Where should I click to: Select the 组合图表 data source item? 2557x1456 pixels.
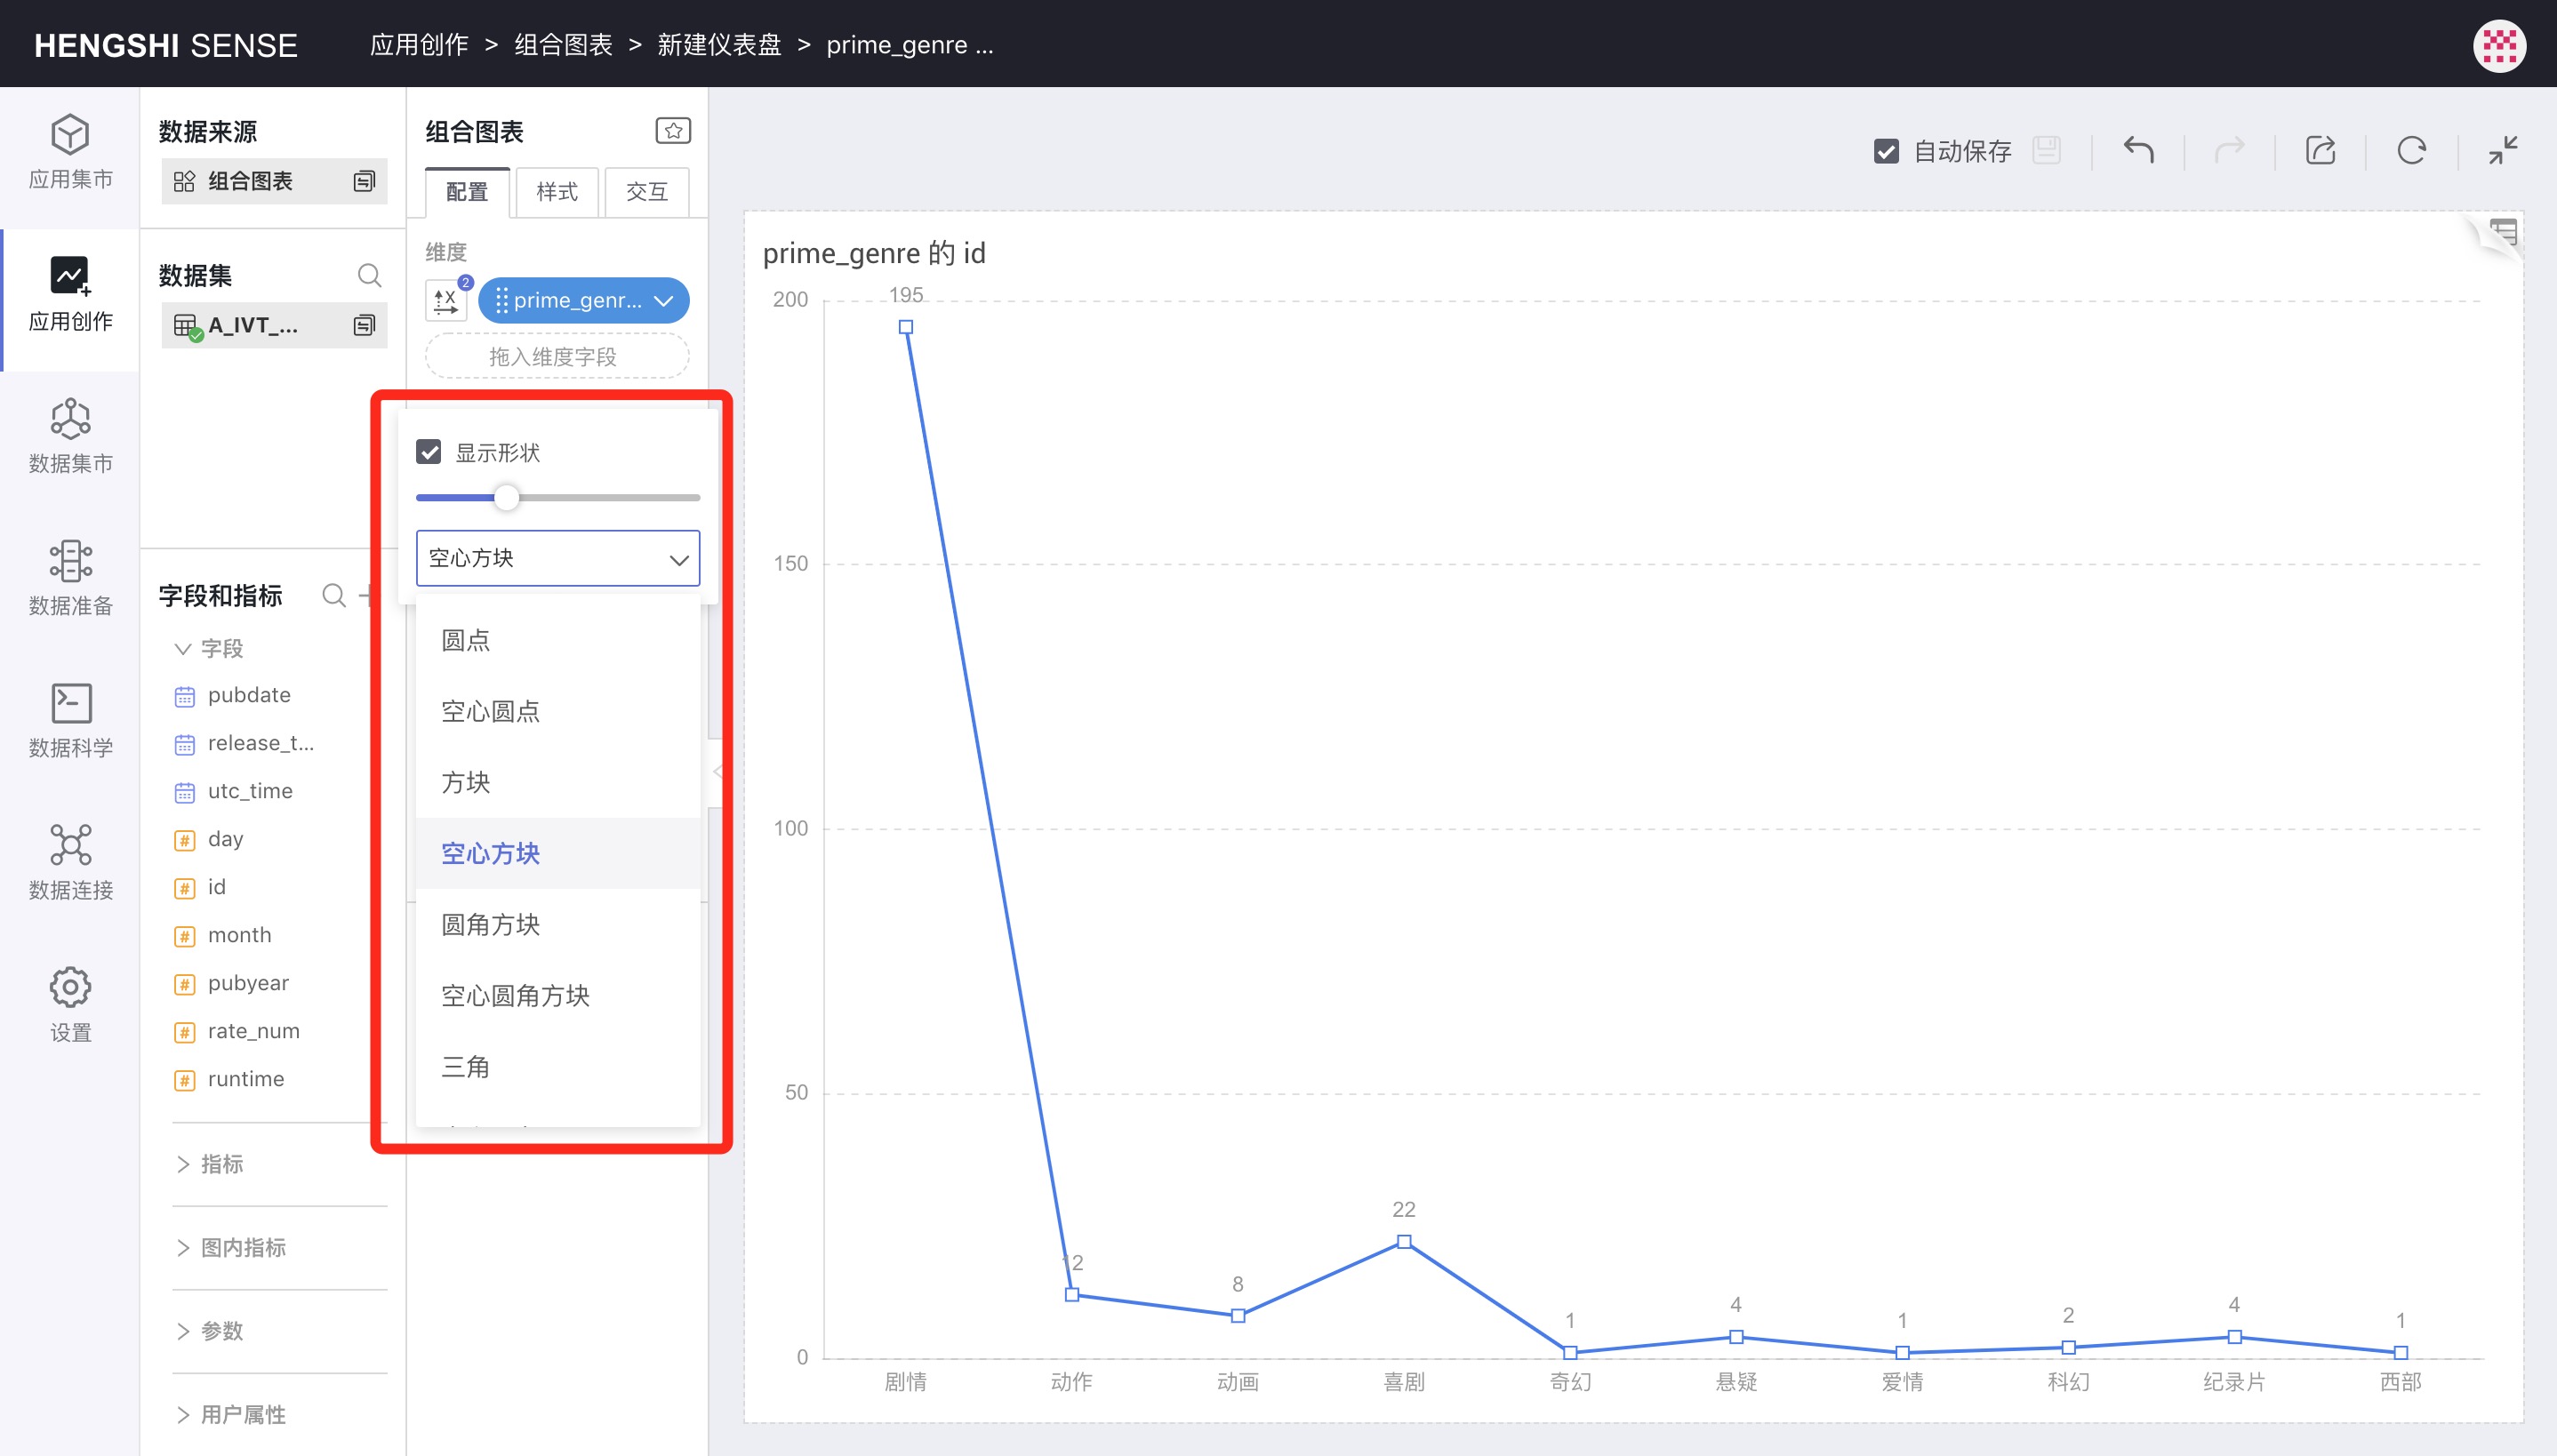pos(274,181)
